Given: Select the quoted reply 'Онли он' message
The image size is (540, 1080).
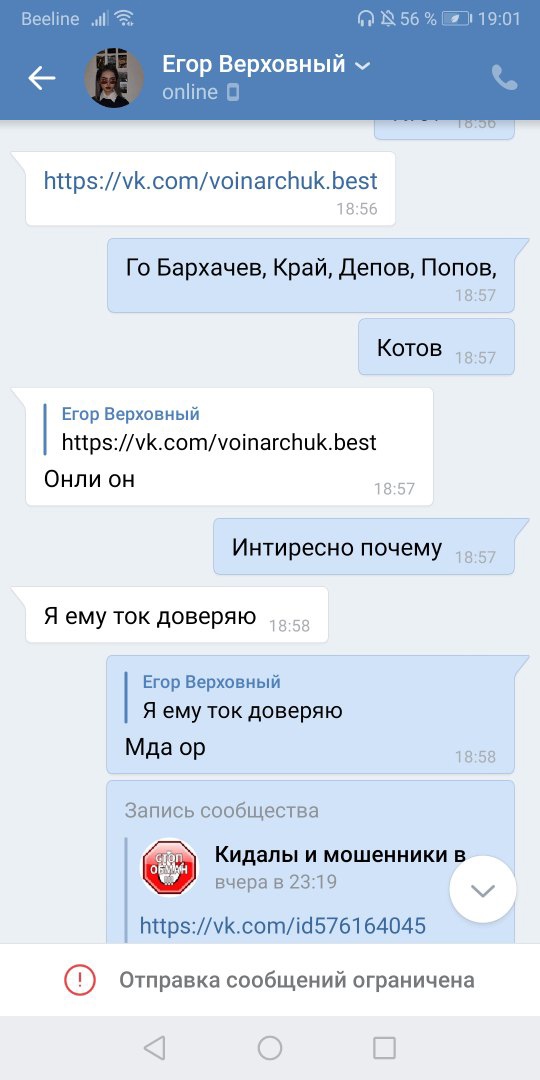Looking at the screenshot, I should tap(229, 446).
